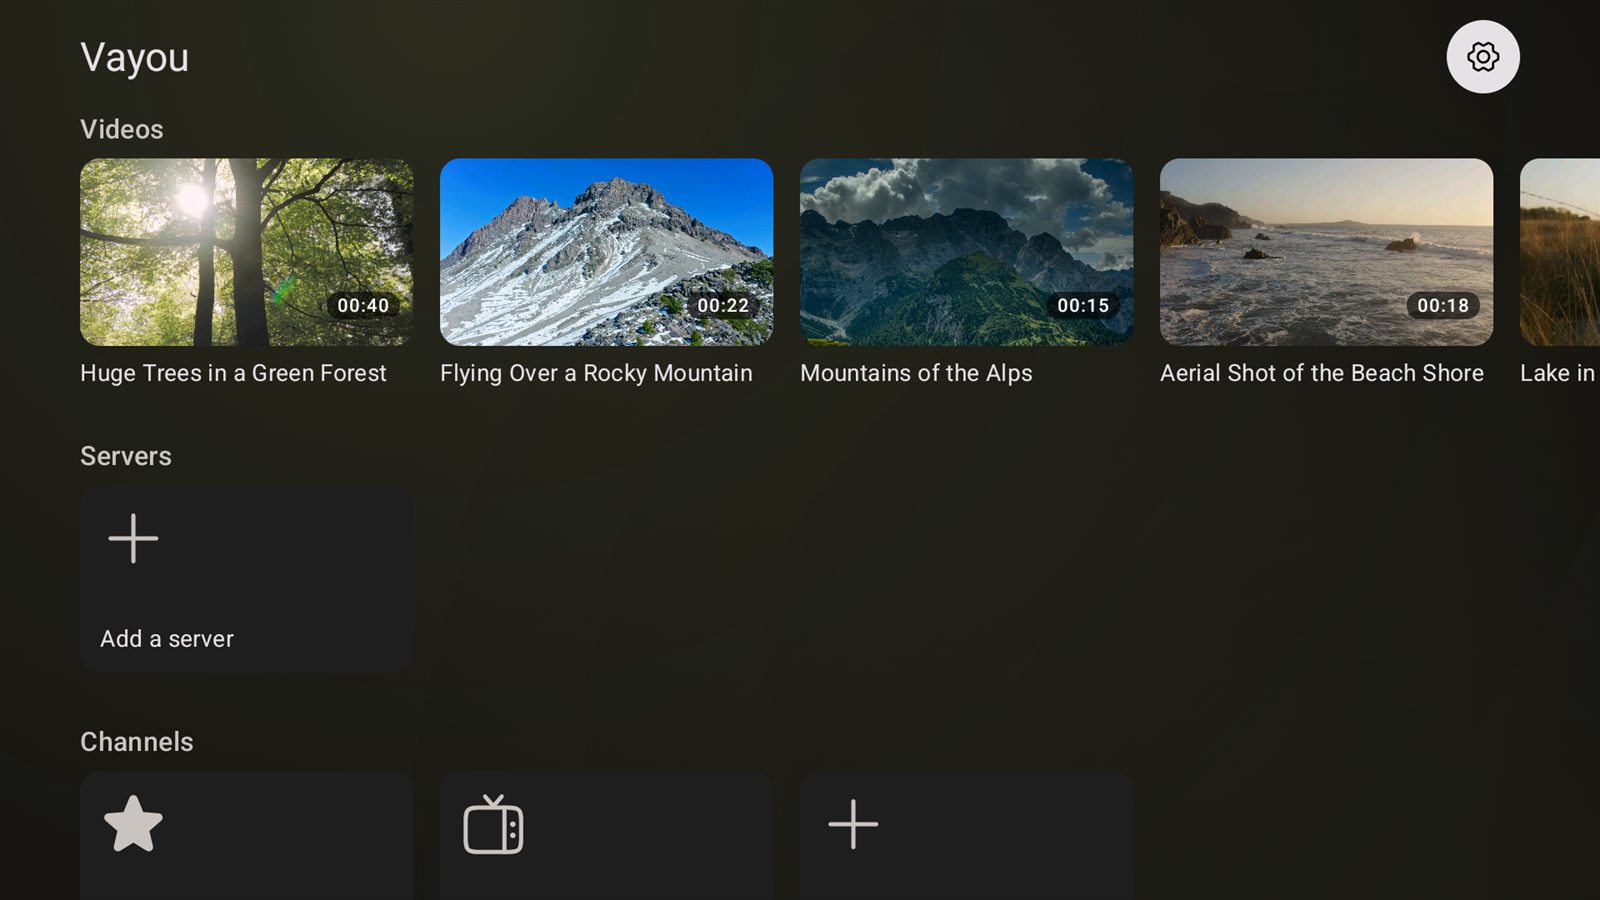1600x900 pixels.
Task: Click the Aerial Shot of the Beach Shore title
Action: coord(1322,373)
